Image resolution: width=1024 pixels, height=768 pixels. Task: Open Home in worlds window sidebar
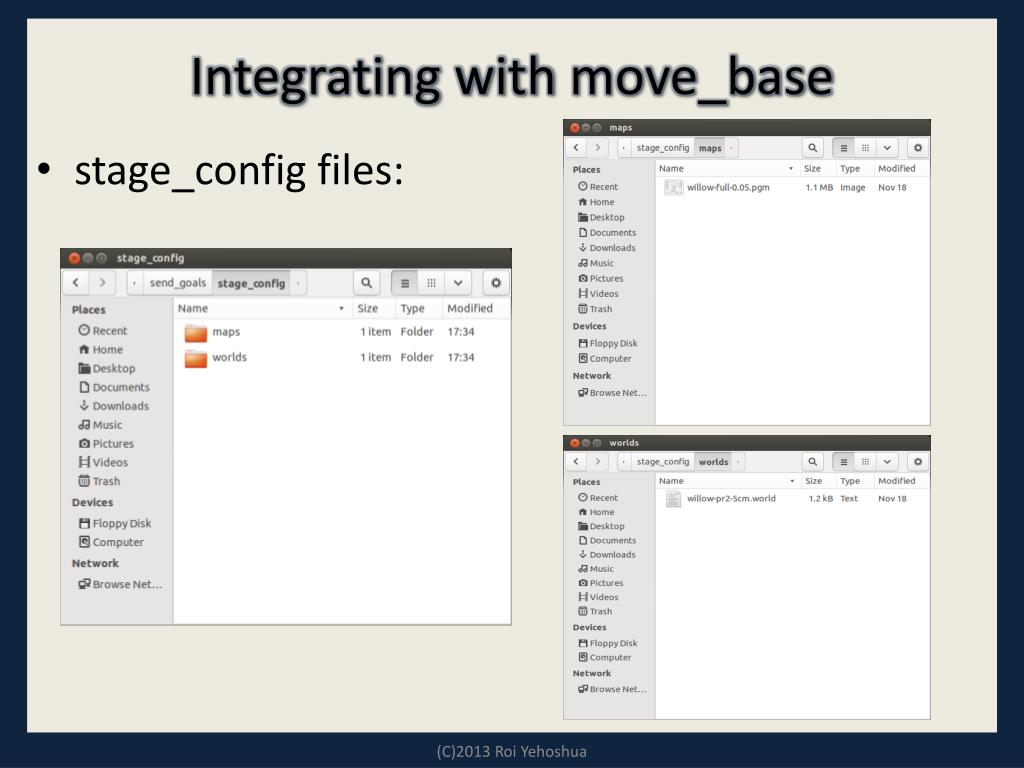click(x=596, y=513)
